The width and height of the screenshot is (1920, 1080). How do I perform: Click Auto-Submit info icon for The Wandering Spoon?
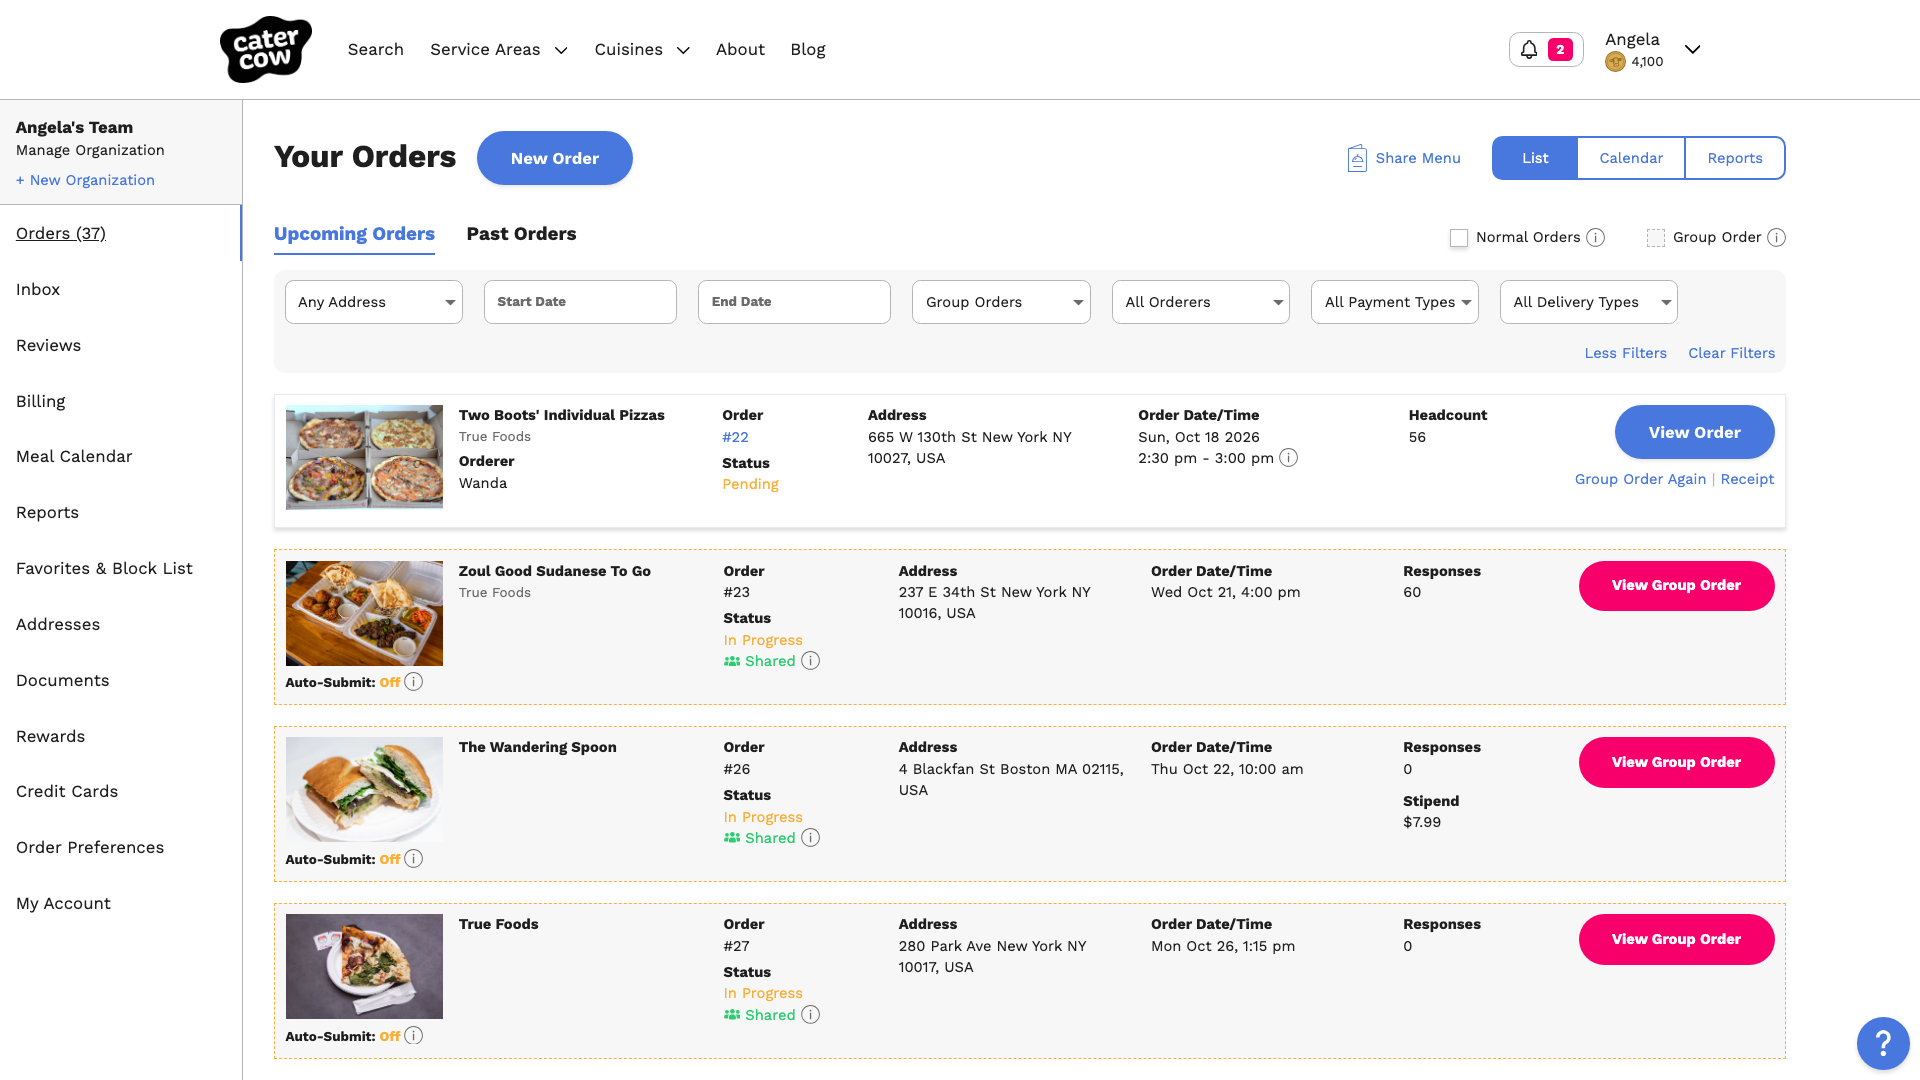(x=414, y=859)
